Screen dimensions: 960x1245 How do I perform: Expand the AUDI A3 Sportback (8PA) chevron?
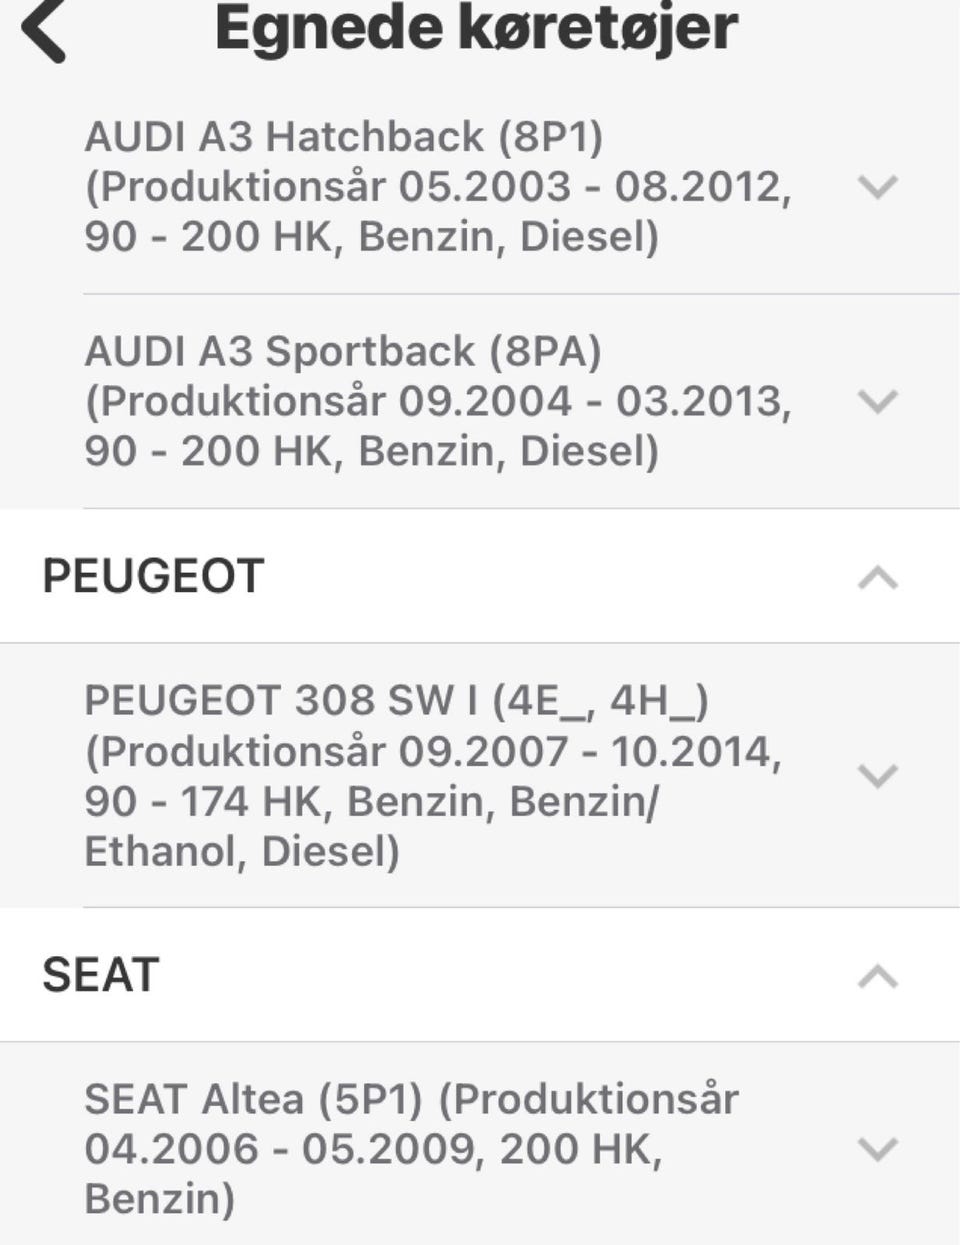(x=878, y=401)
